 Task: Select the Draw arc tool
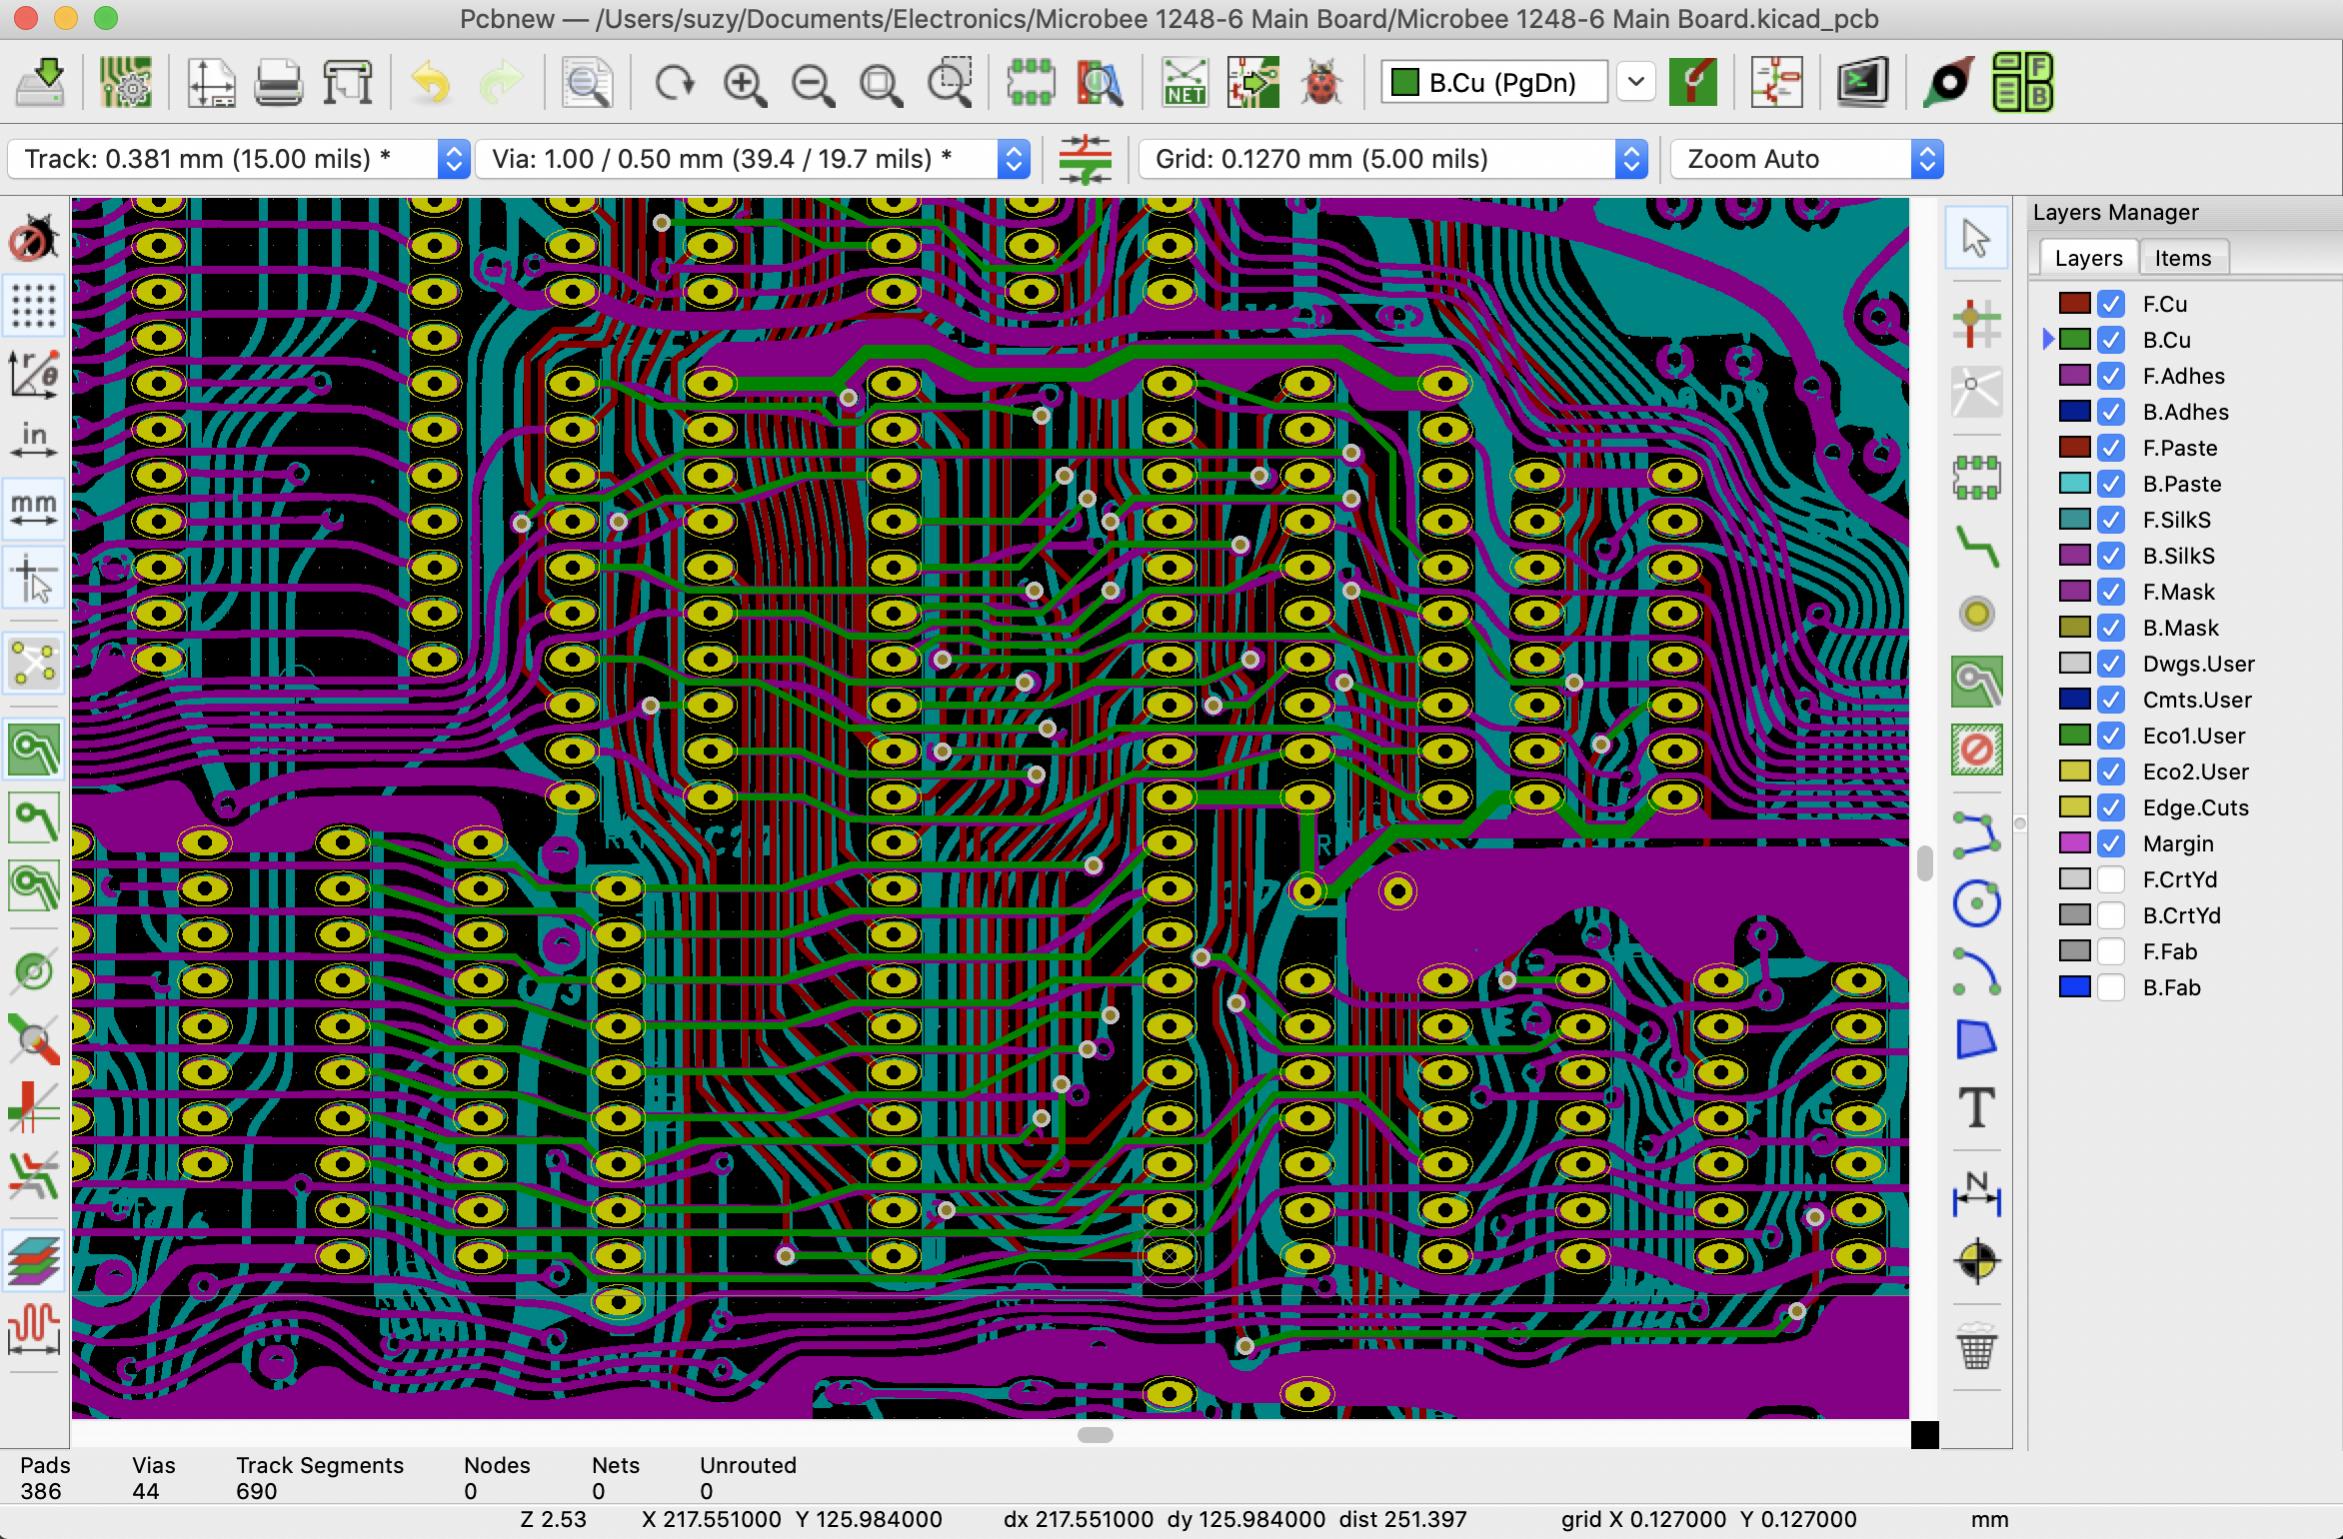click(1976, 973)
